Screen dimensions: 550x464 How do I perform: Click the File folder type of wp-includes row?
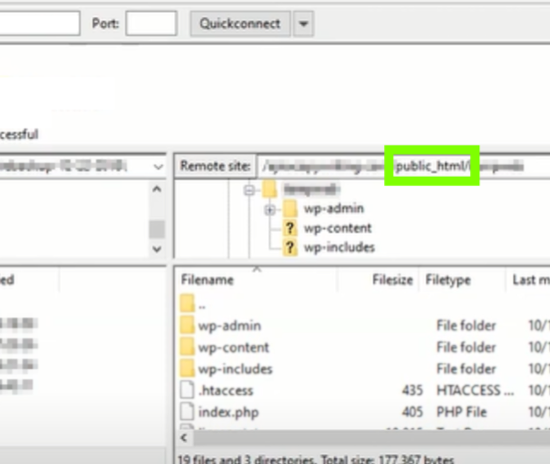click(466, 369)
